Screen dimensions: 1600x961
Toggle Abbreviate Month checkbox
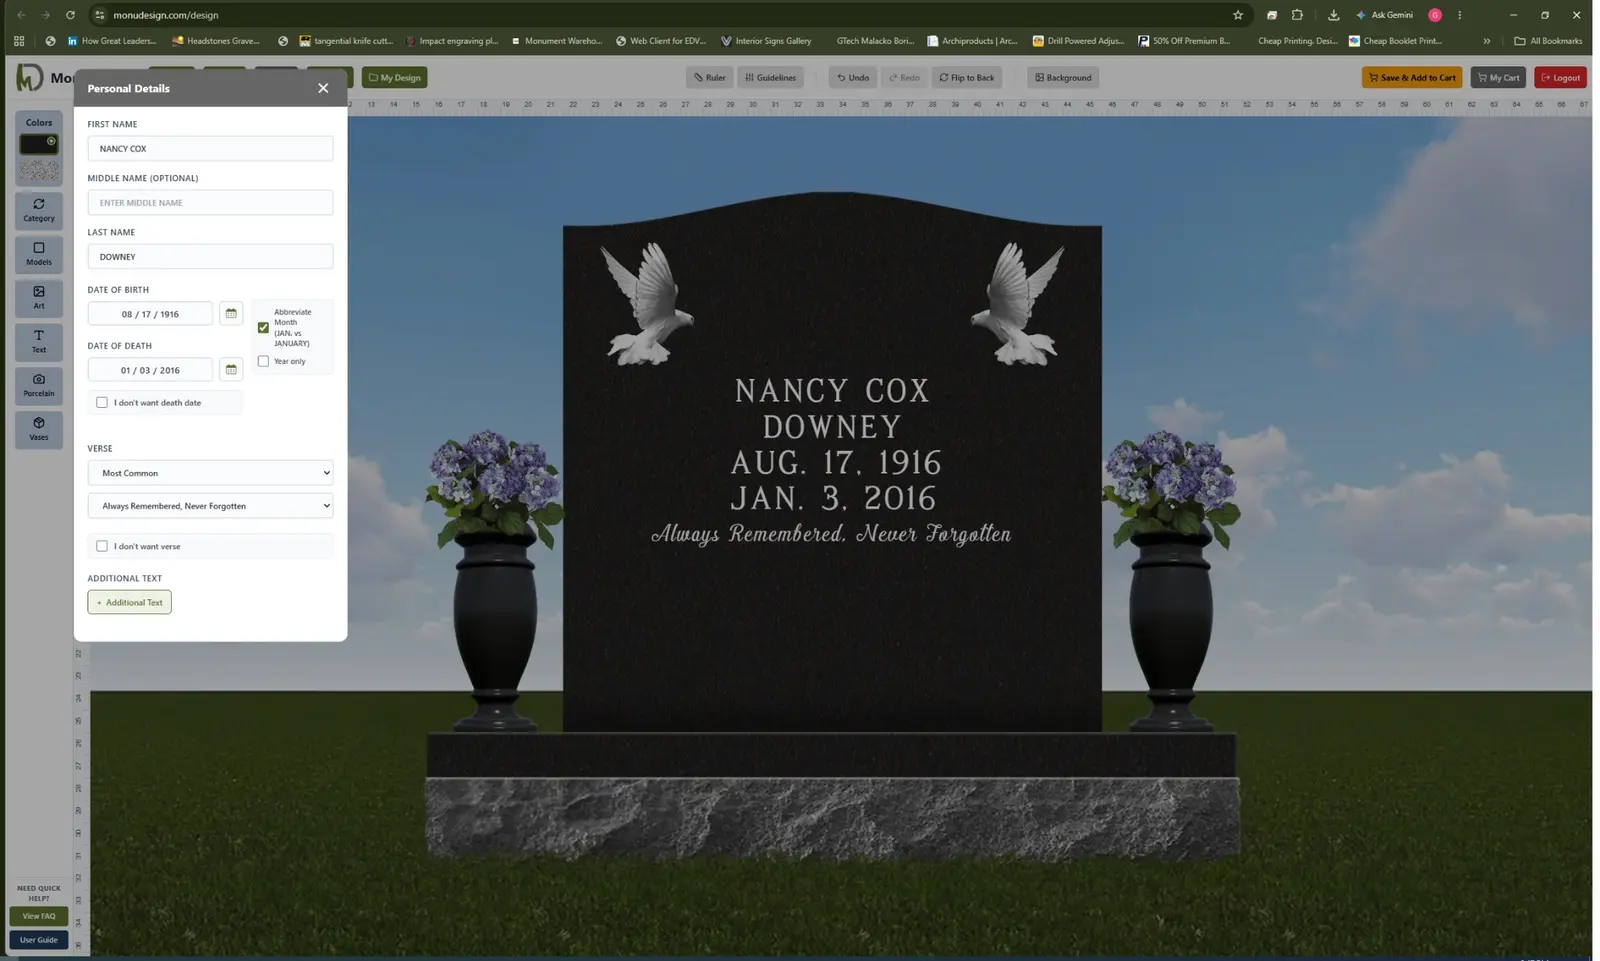click(x=263, y=327)
